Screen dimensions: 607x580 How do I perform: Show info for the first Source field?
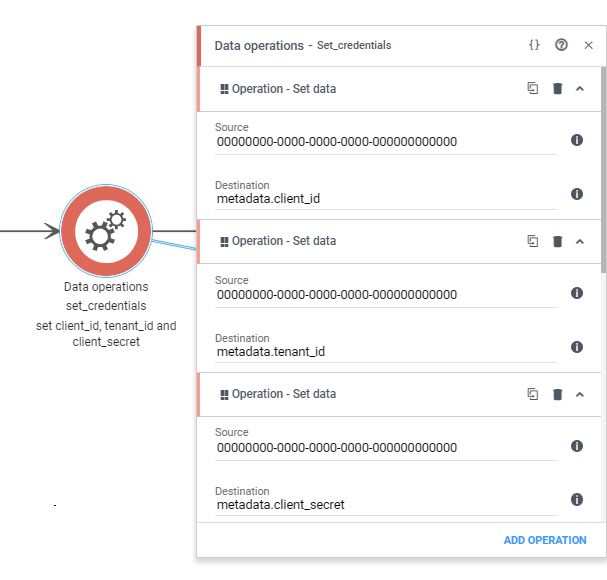[x=577, y=140]
